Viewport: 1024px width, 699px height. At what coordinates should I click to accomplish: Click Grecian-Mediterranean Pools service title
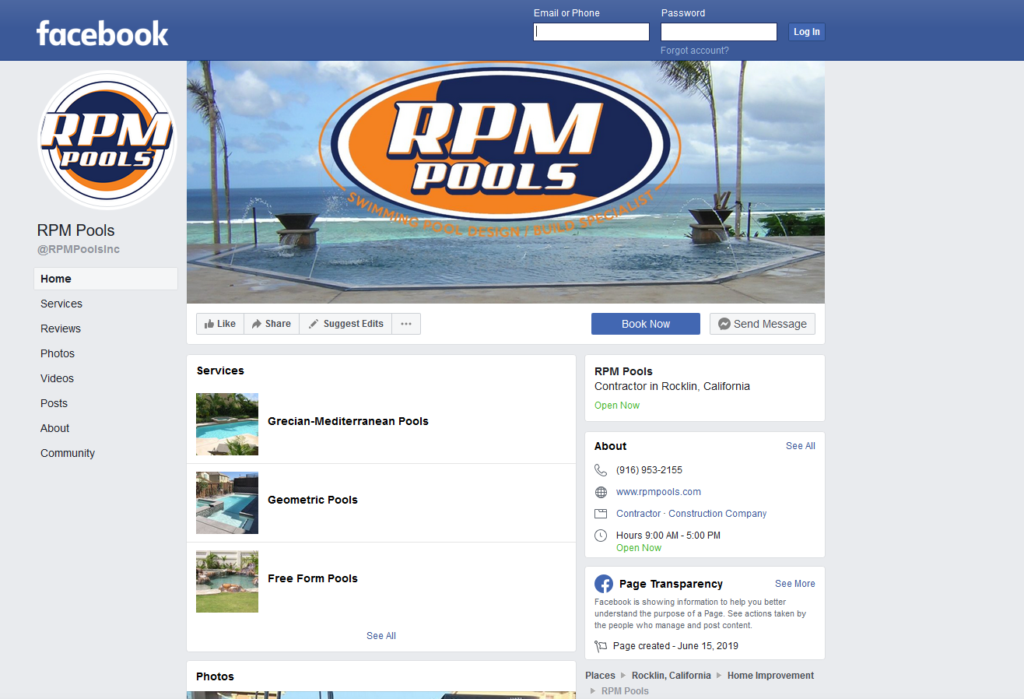348,421
